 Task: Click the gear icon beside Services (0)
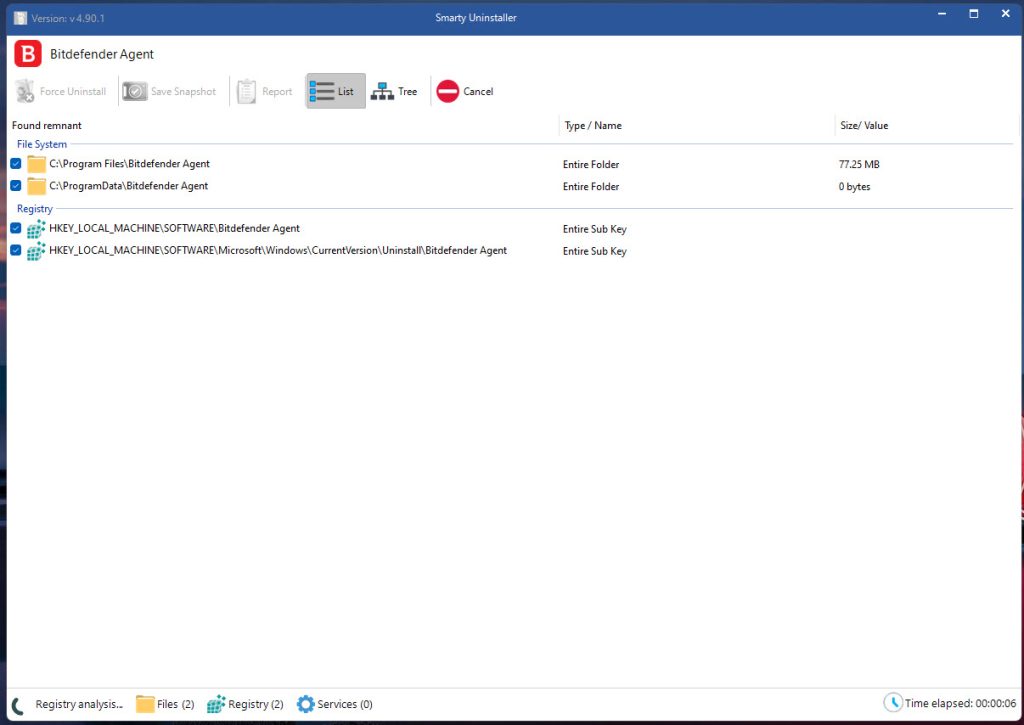point(306,704)
